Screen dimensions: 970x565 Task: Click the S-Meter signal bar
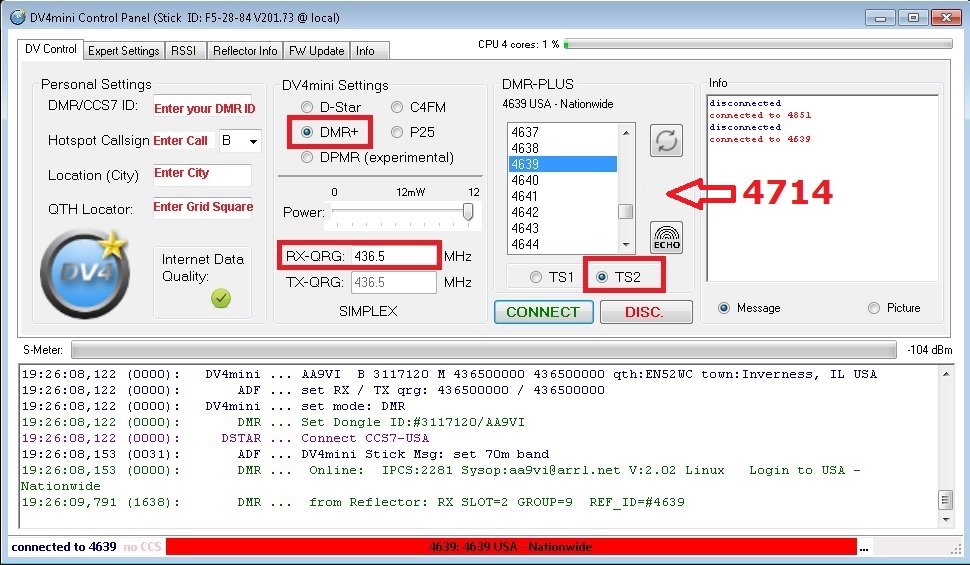click(484, 350)
